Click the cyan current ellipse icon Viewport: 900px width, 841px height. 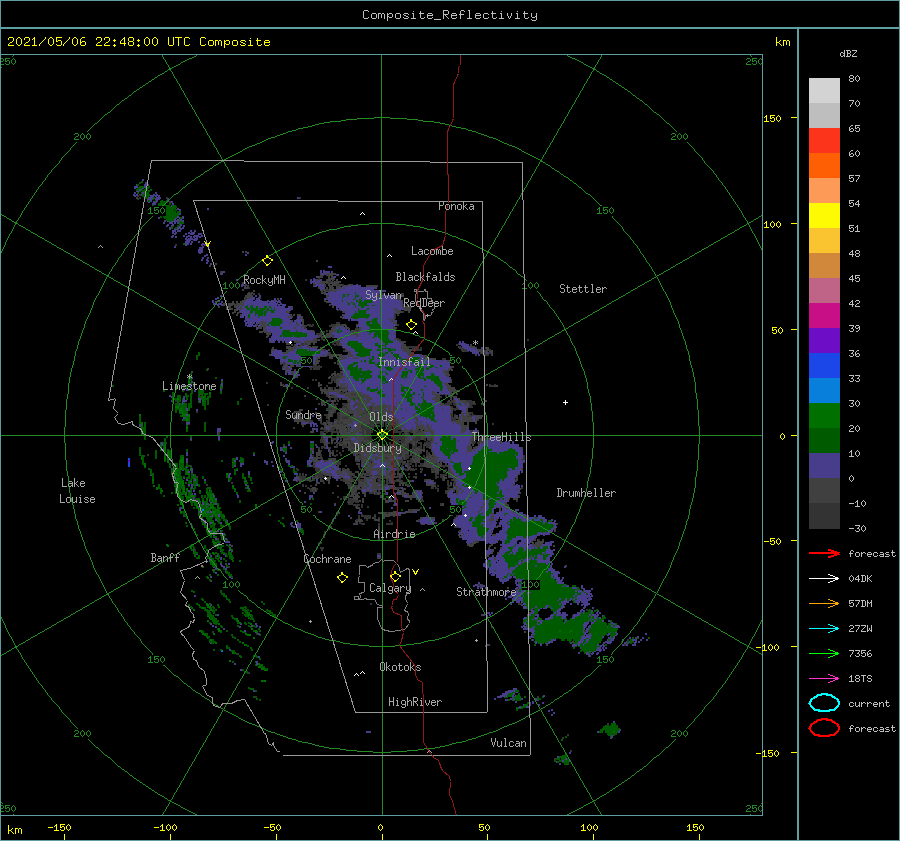(x=824, y=703)
